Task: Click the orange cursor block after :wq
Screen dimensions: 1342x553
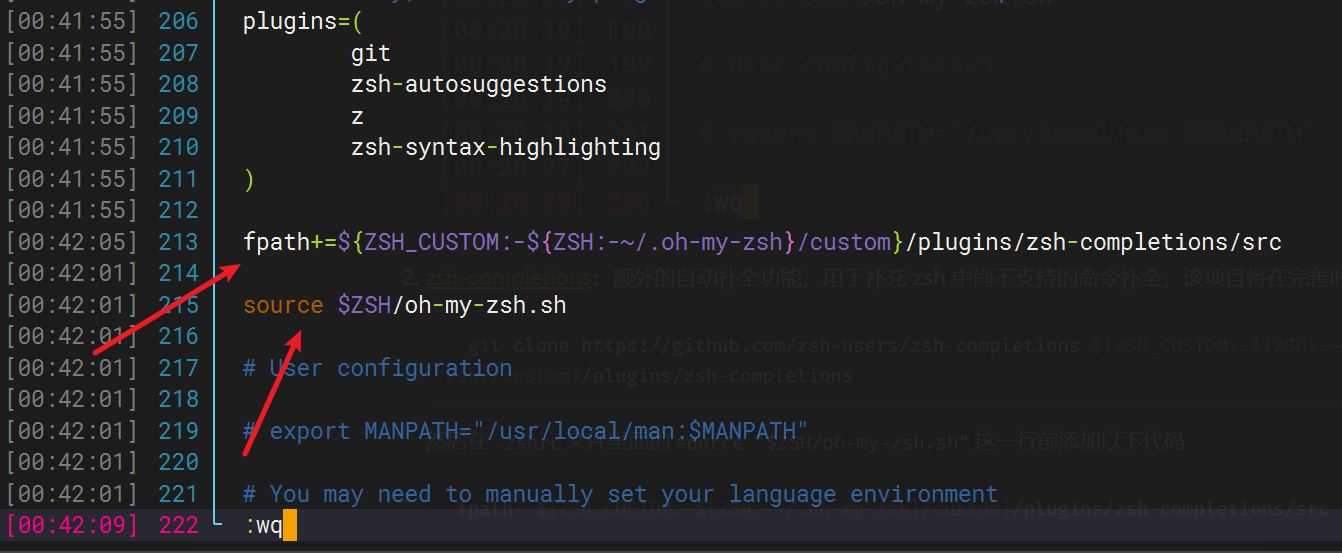Action: [290, 525]
